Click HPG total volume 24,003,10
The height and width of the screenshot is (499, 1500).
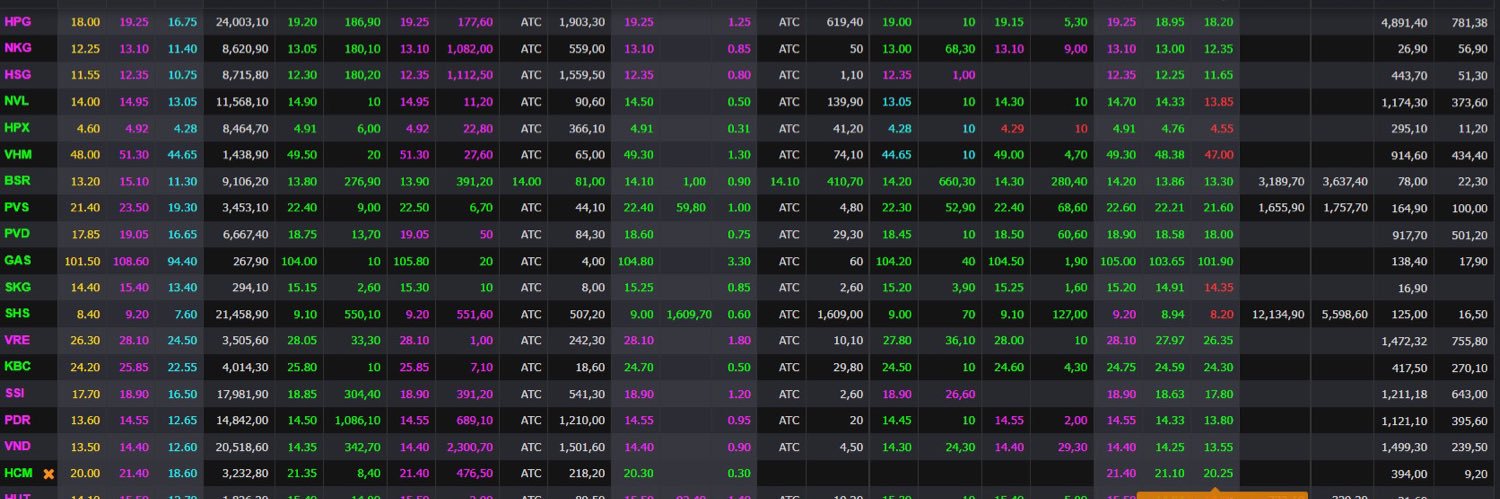point(241,21)
